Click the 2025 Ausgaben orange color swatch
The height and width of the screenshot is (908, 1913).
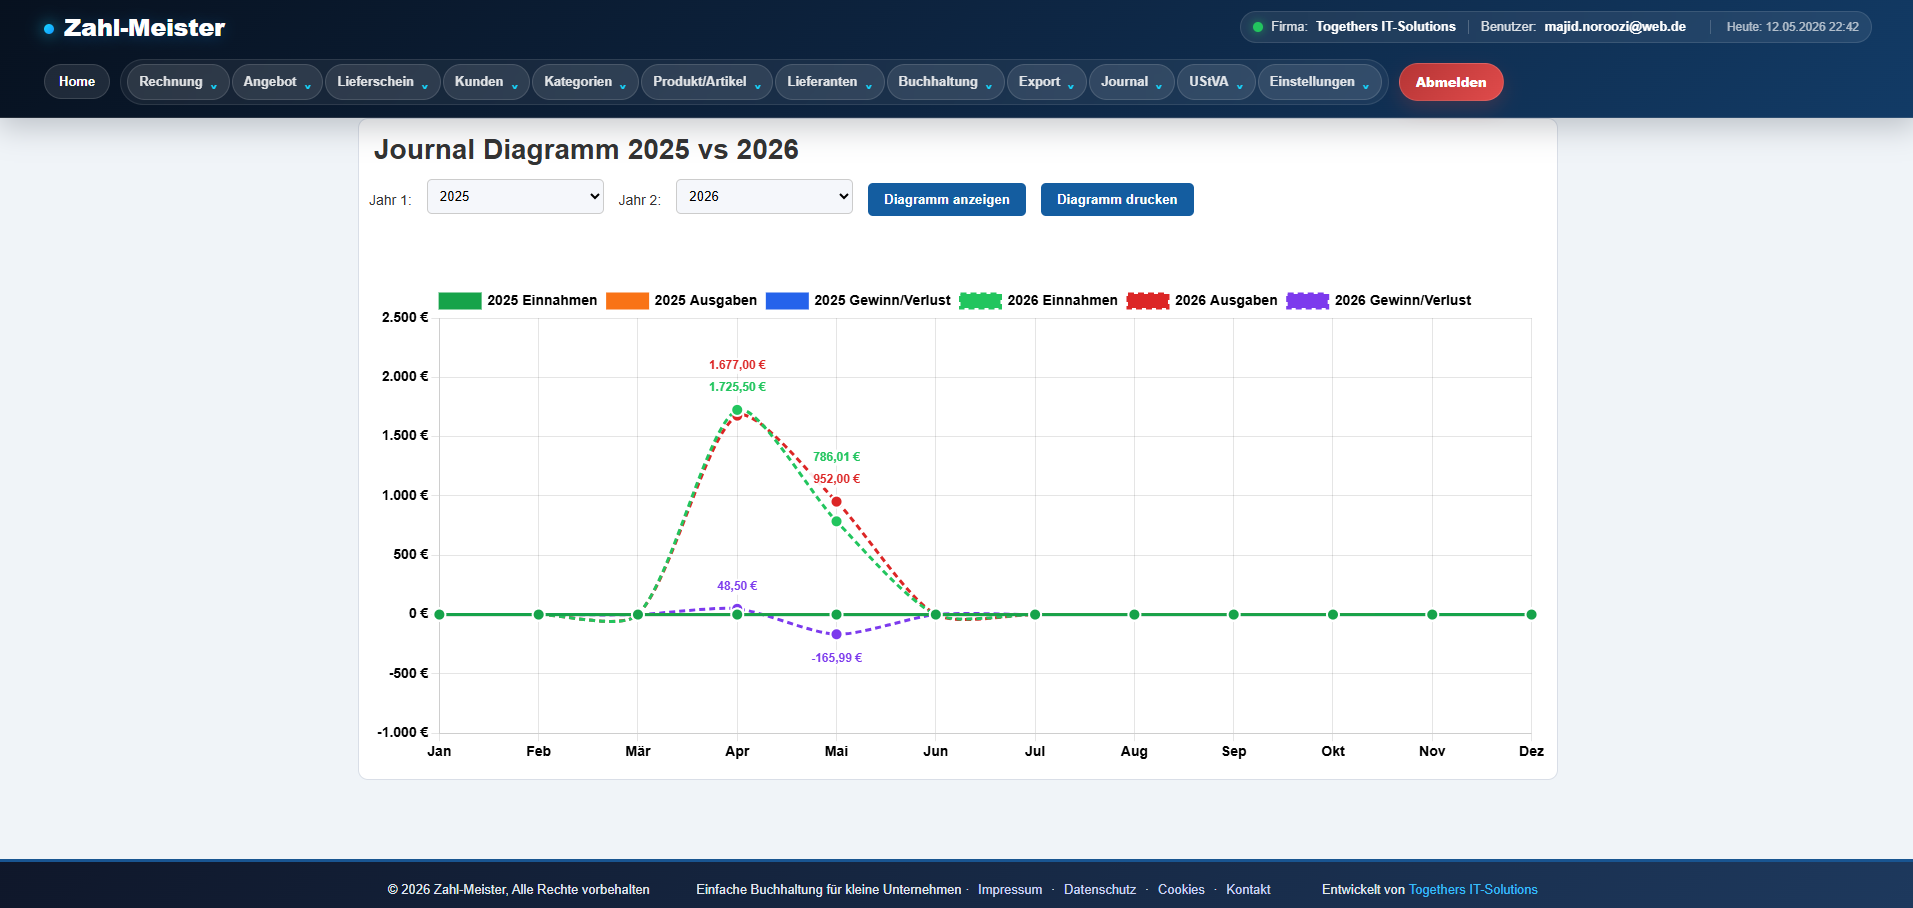point(627,300)
